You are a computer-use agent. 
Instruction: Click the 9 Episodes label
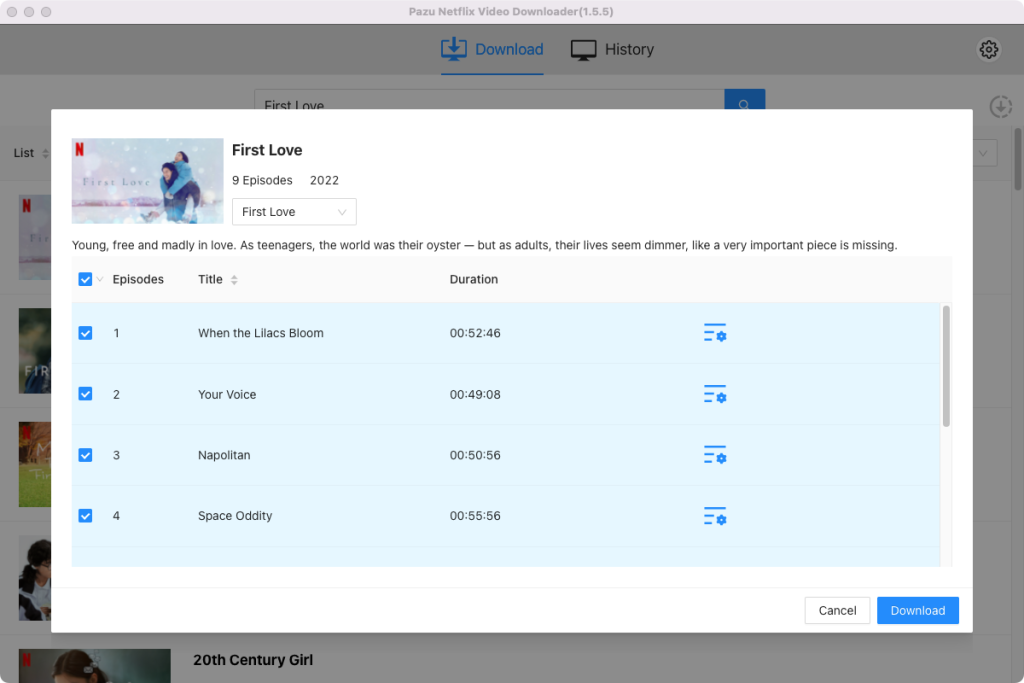[x=262, y=180]
